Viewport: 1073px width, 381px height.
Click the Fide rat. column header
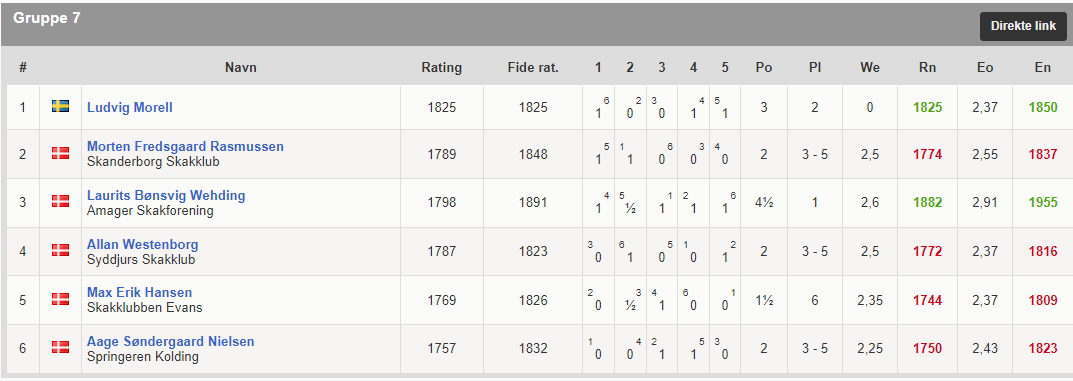pos(533,68)
